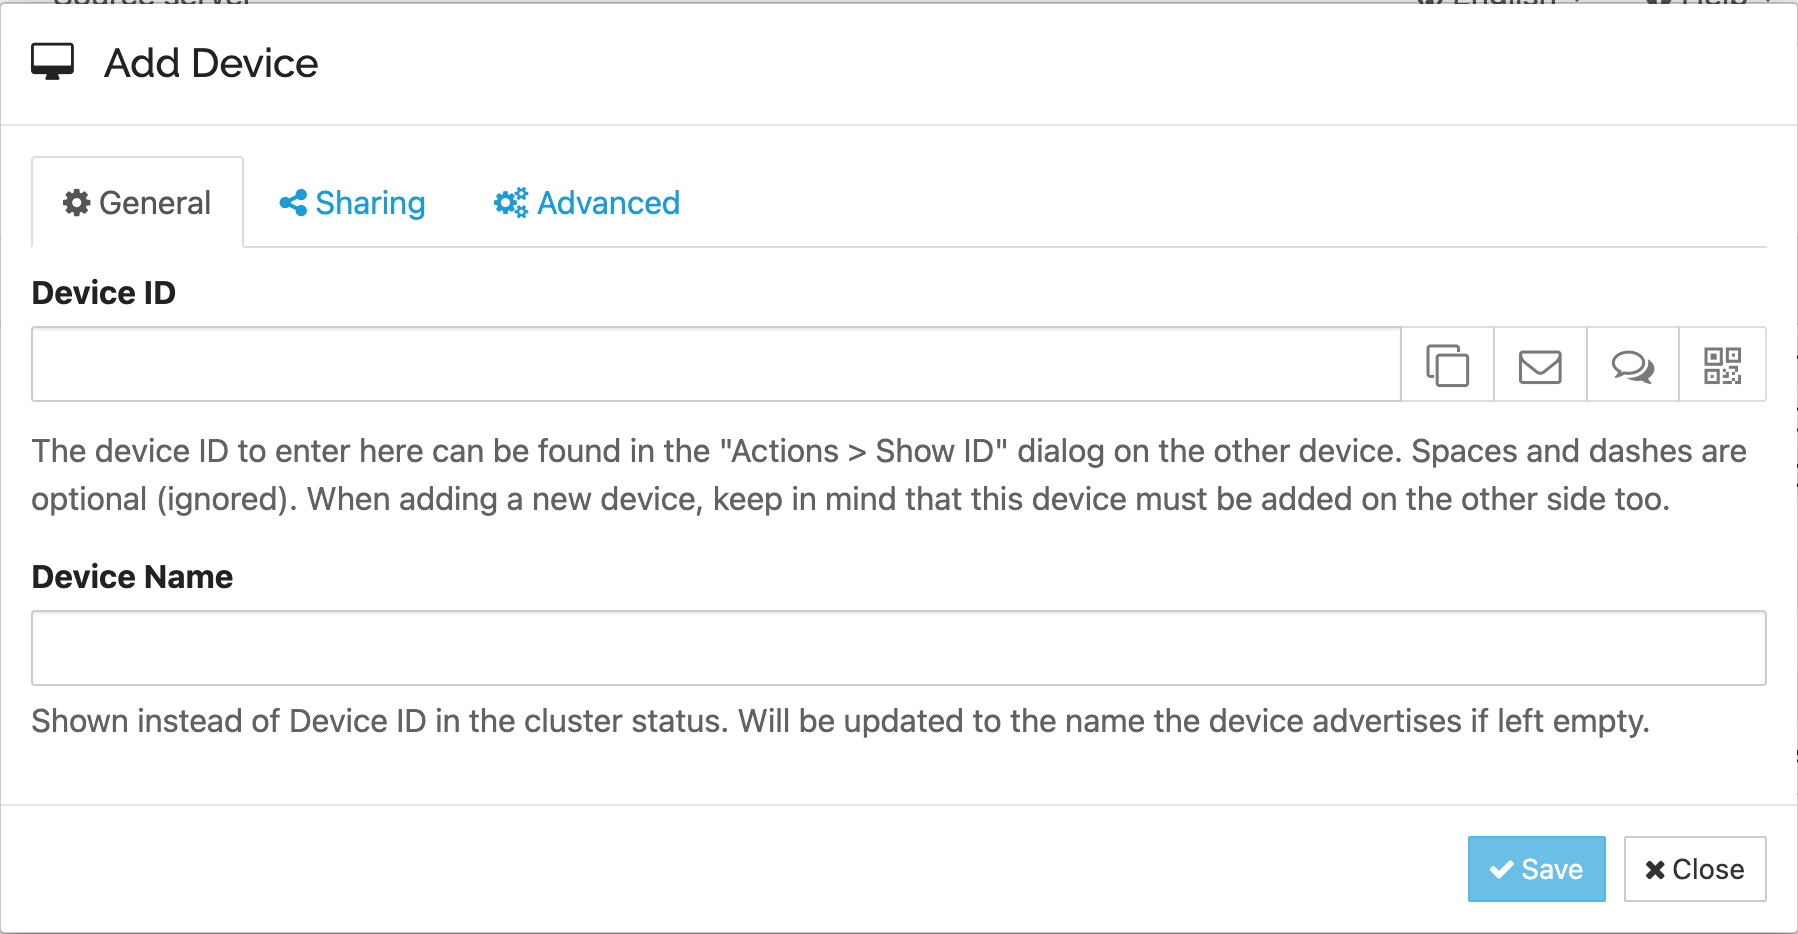
Task: Go to the Advanced tab
Action: (588, 203)
